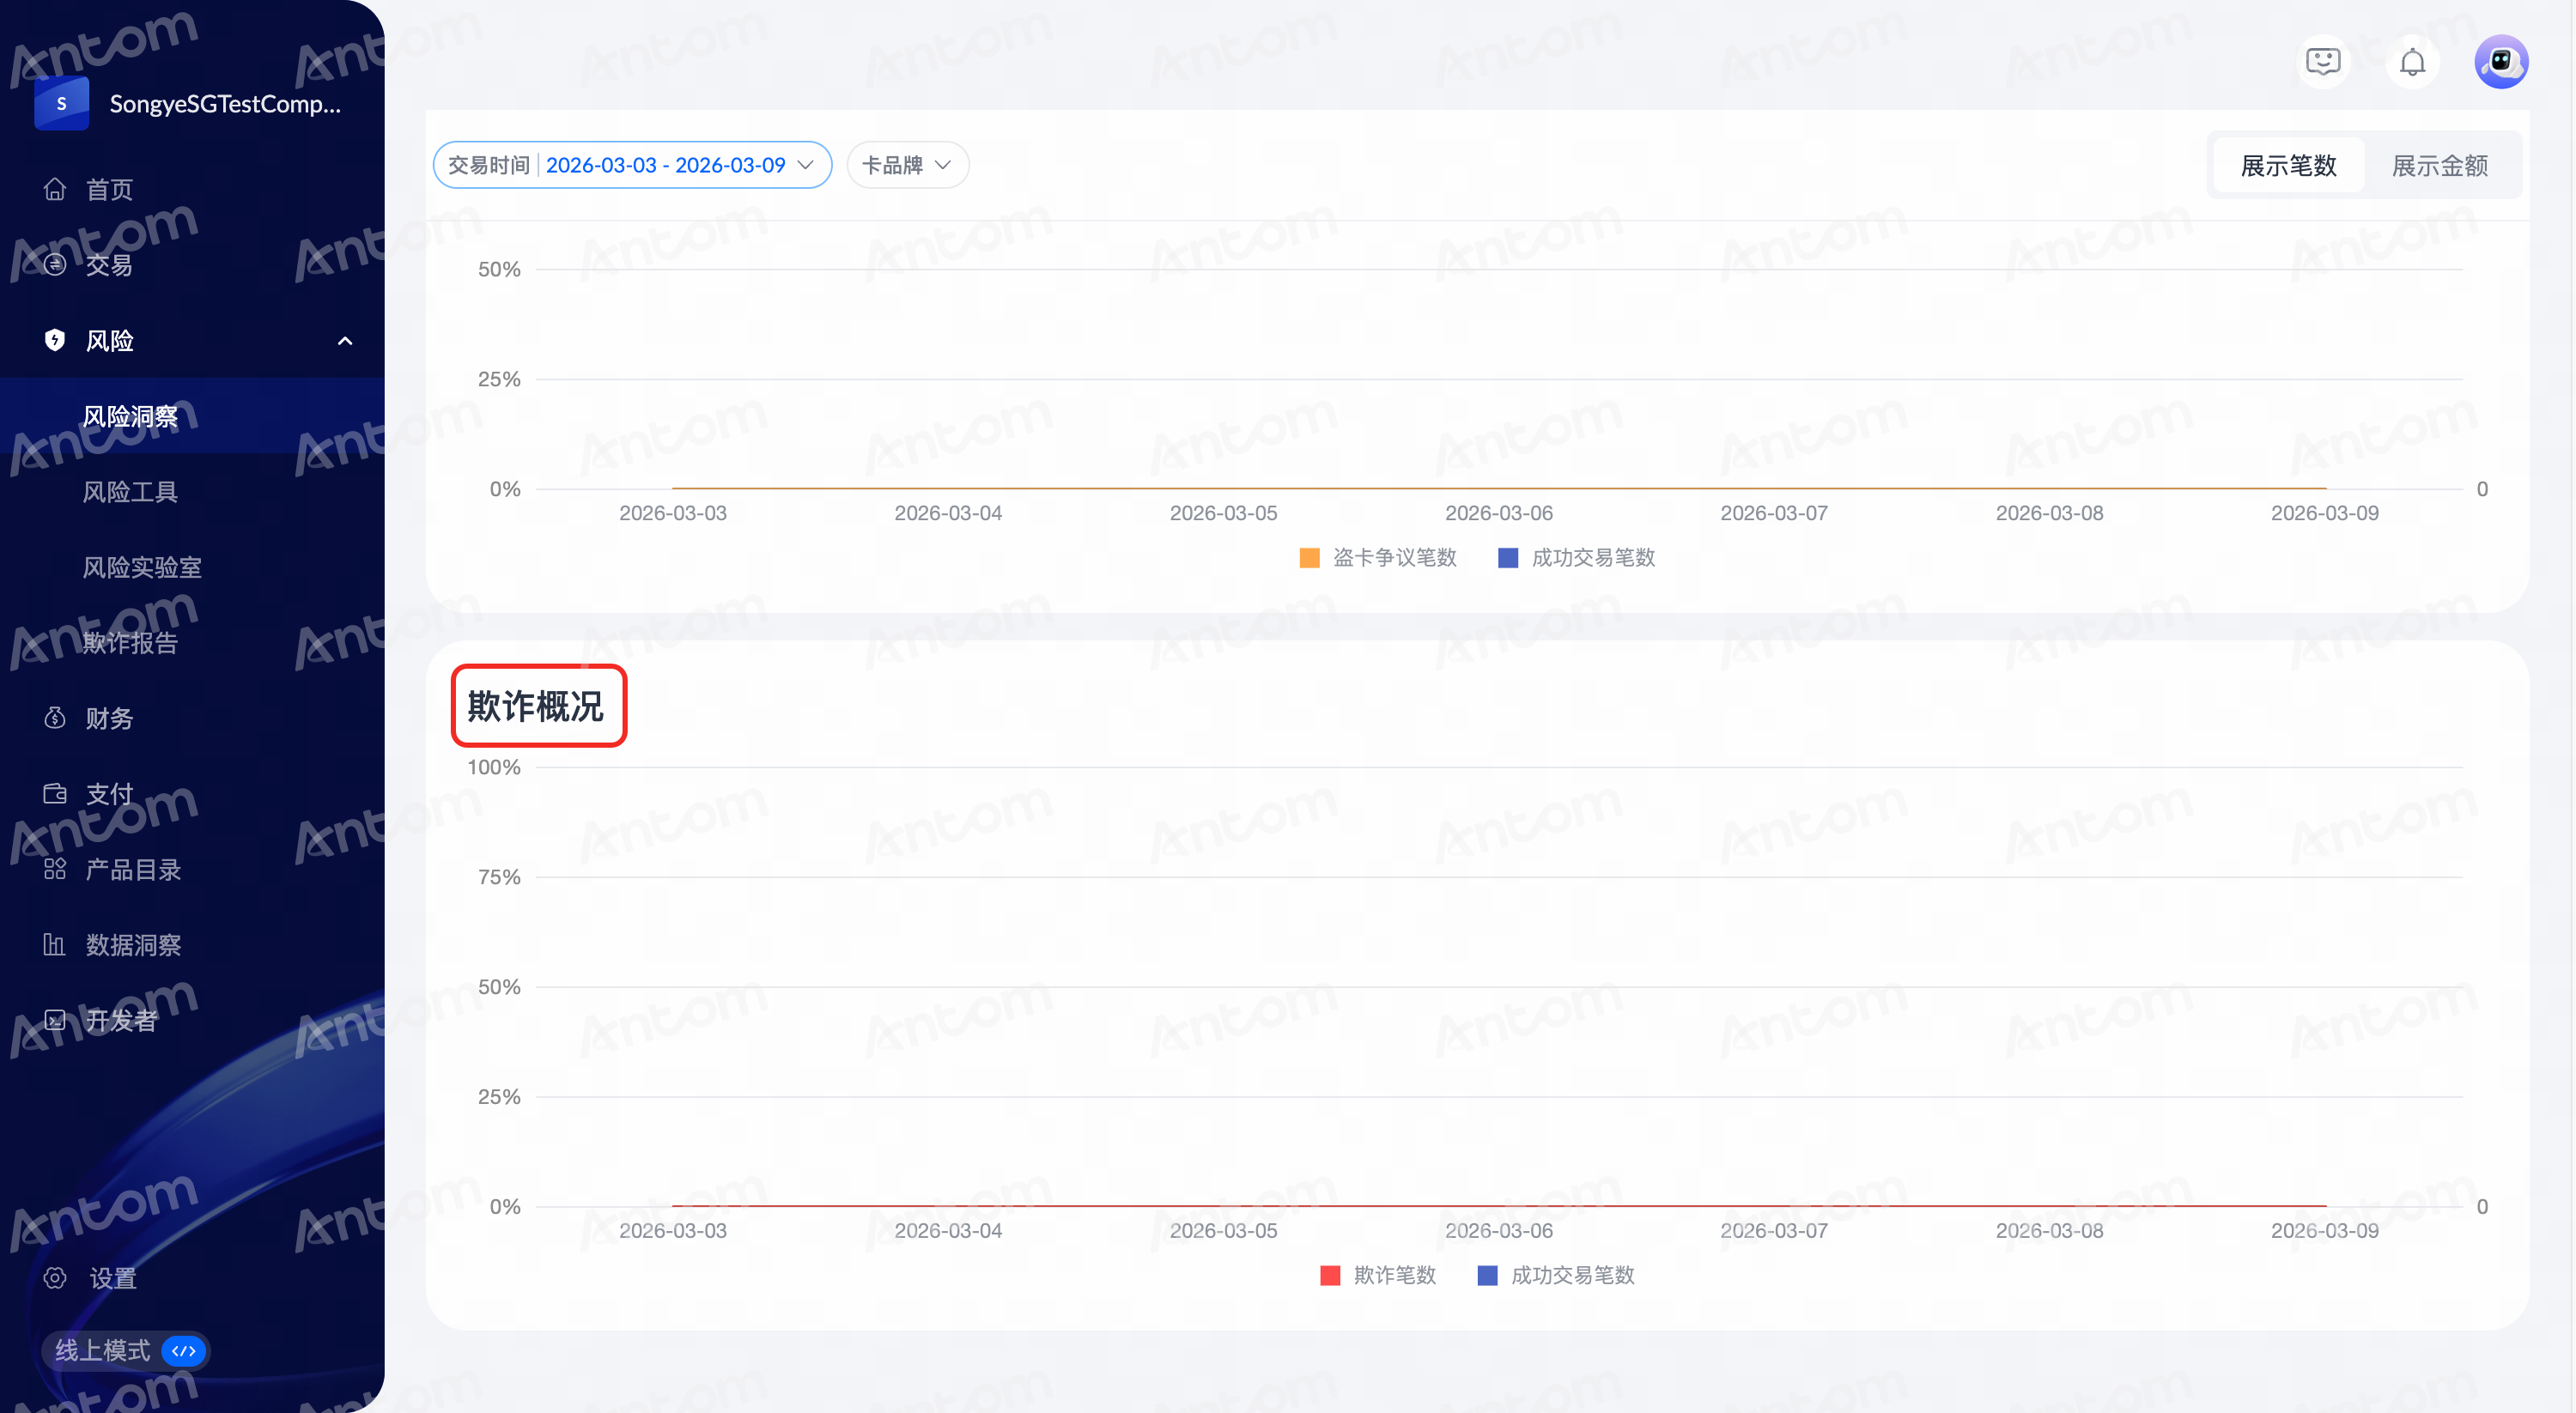2576x1413 pixels.
Task: Click the transaction icon beside 交易
Action: 55,264
